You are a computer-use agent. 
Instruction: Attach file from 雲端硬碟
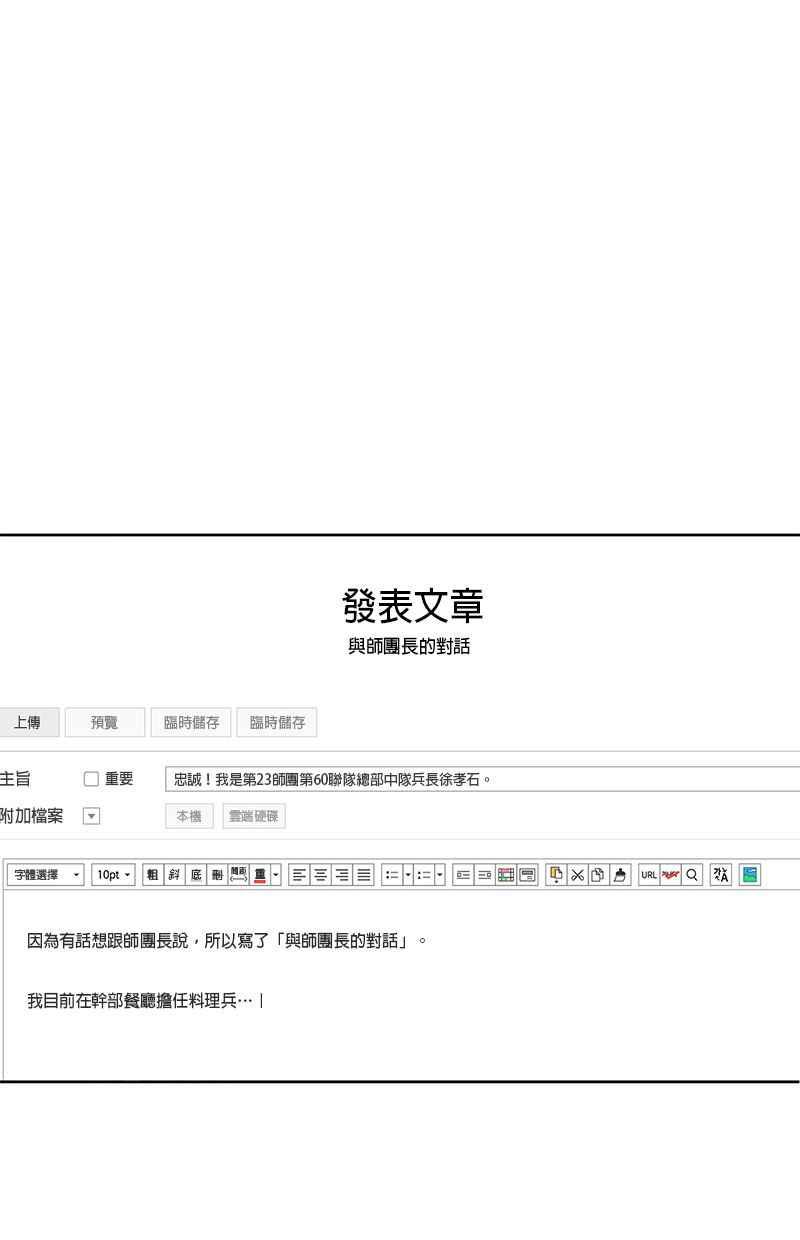coord(254,816)
